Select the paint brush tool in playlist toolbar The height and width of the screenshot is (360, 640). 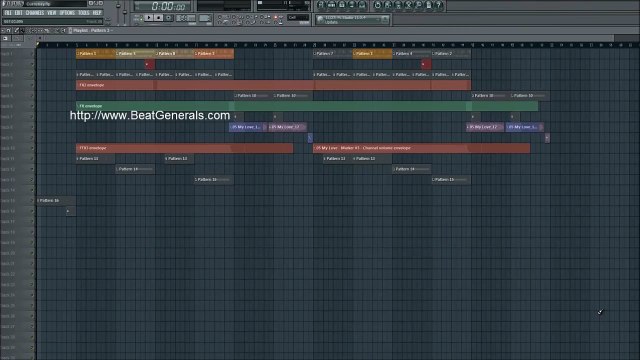click(22, 31)
